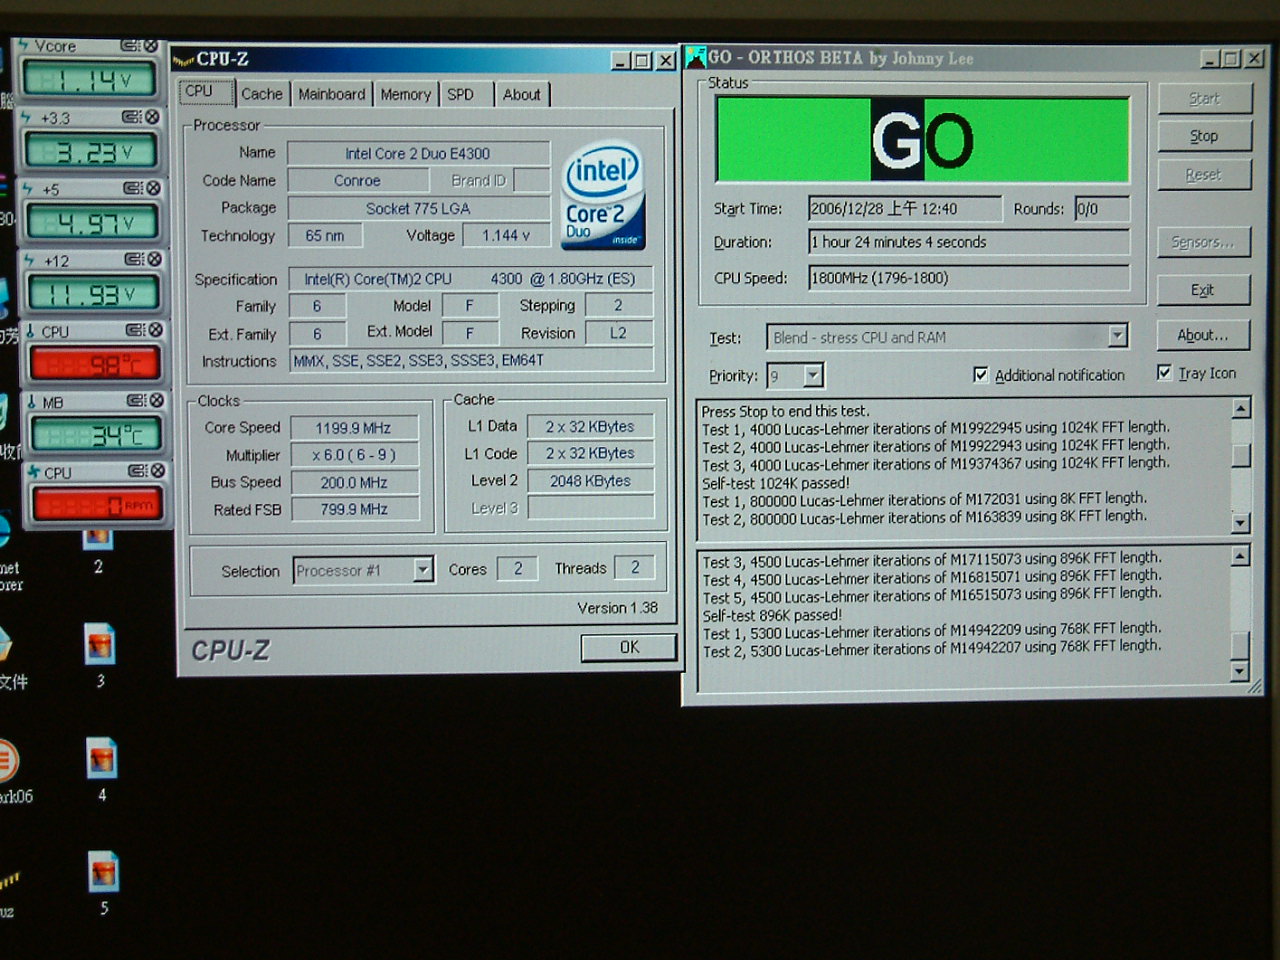
Task: Click the Vcore 1.14 V display
Action: [x=90, y=80]
